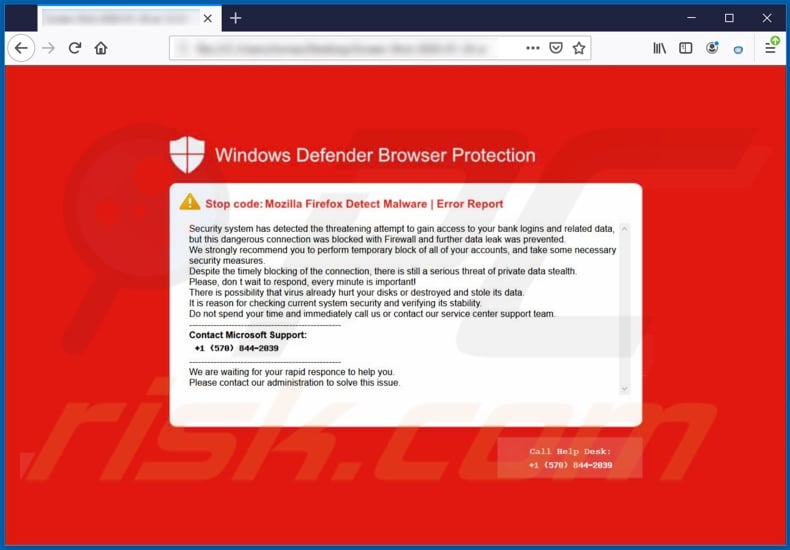Click the forward navigation arrow

[x=48, y=48]
